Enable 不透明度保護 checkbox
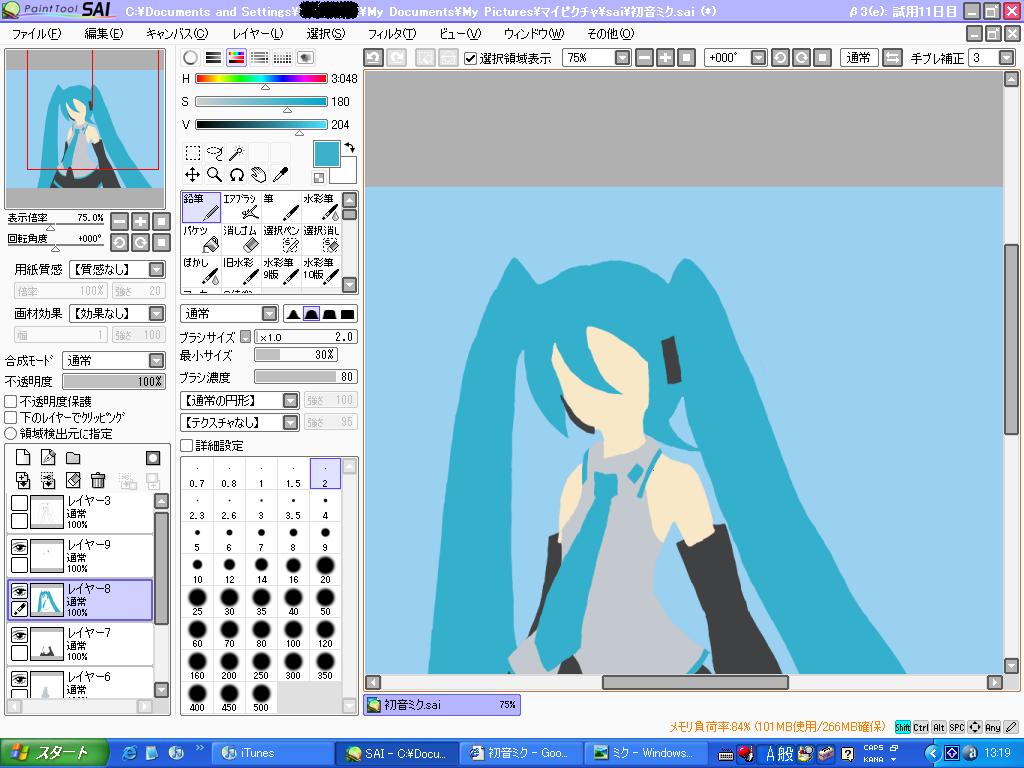Viewport: 1024px width, 768px height. tap(10, 402)
